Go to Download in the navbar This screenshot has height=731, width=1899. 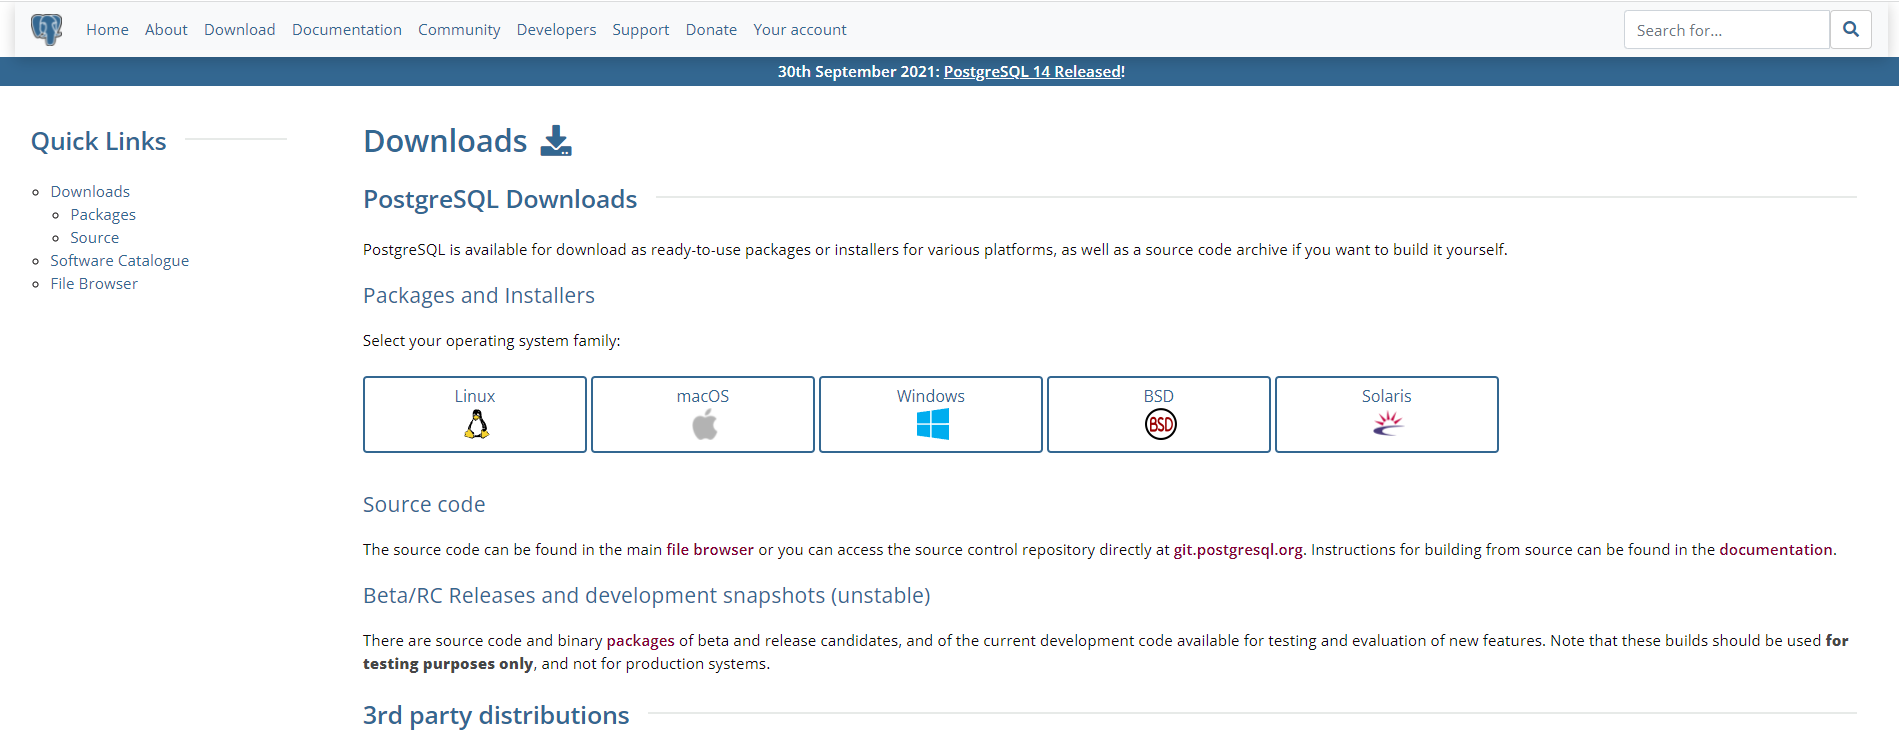coord(239,30)
